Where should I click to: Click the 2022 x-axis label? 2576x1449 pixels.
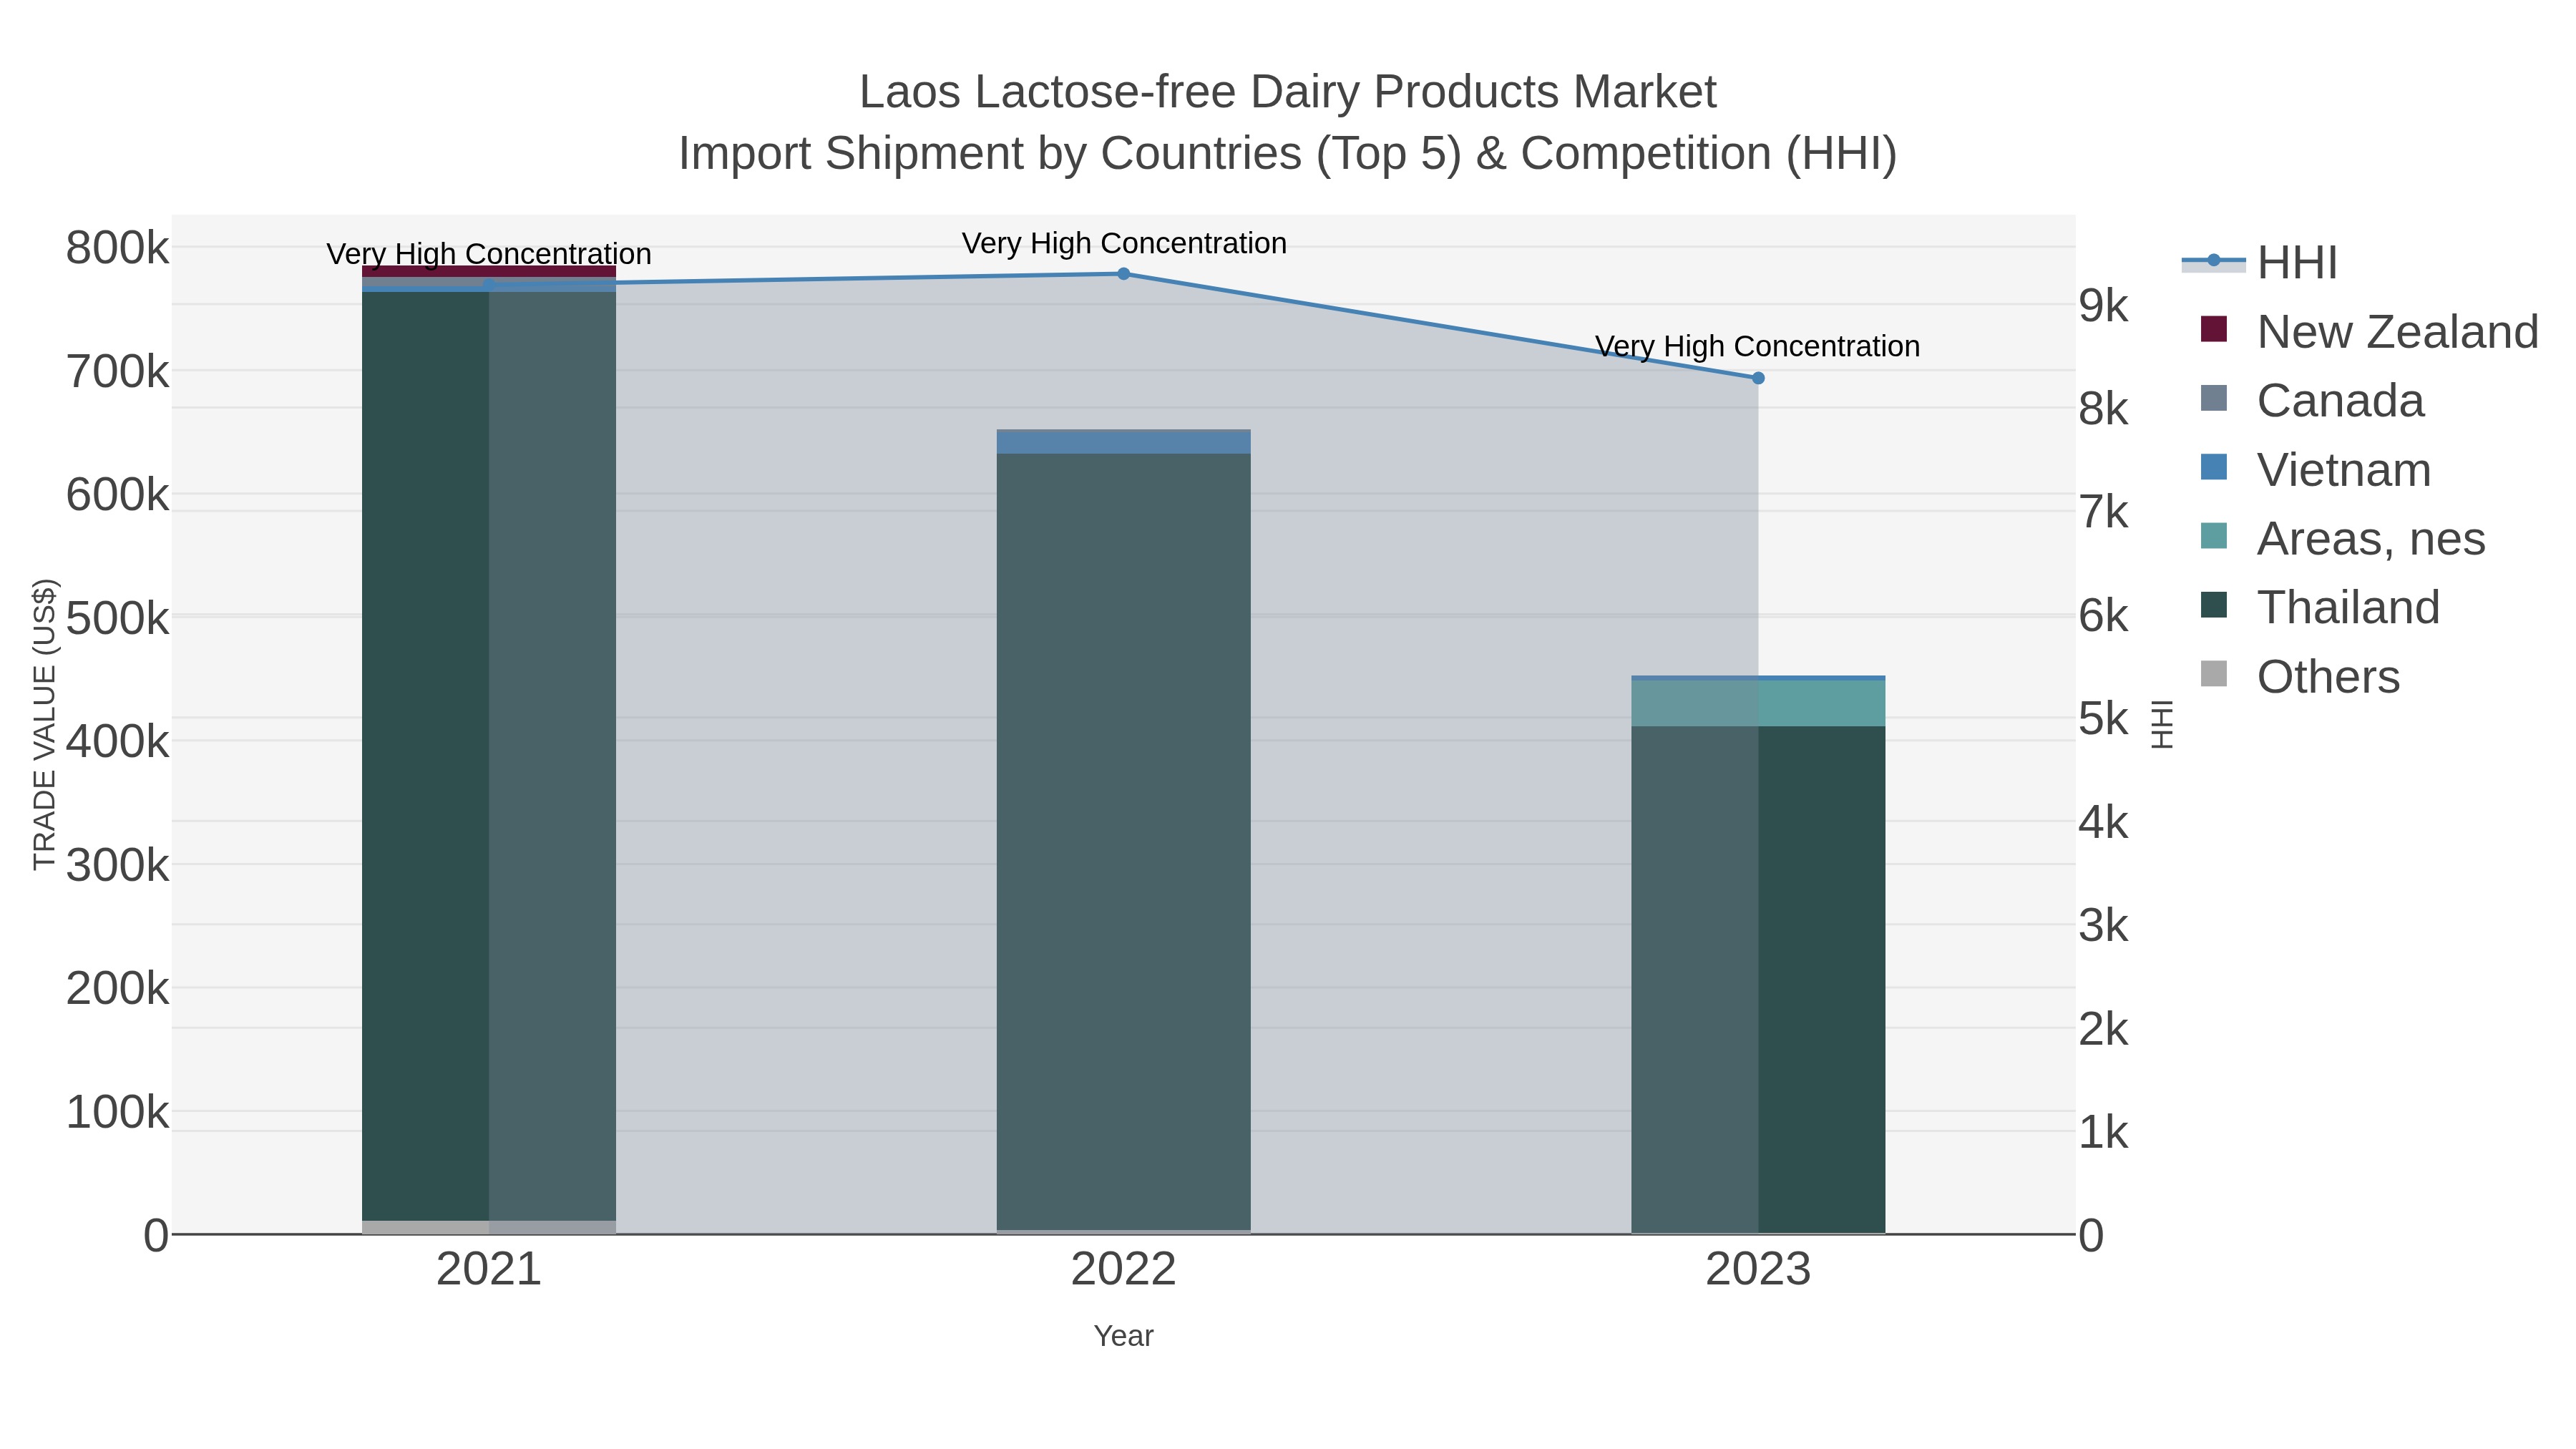pos(1123,1270)
